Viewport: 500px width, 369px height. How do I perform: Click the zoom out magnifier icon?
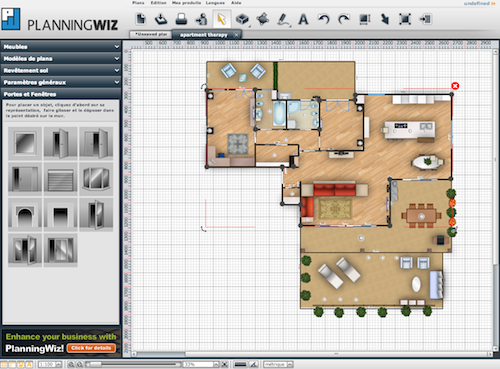[79, 364]
